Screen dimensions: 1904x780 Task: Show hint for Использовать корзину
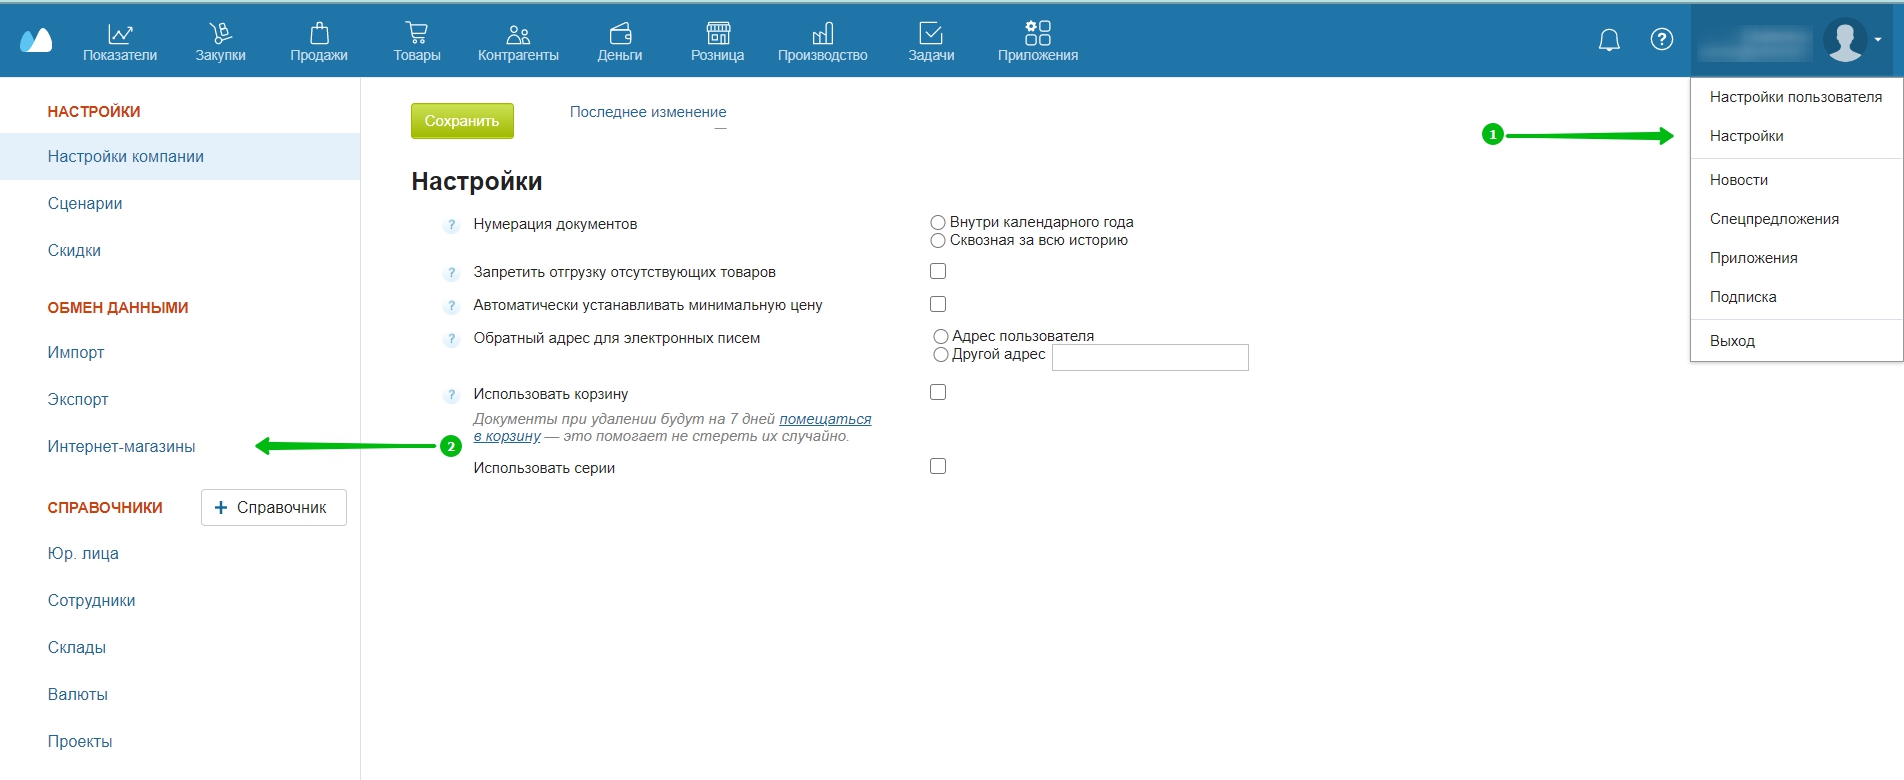coord(452,395)
